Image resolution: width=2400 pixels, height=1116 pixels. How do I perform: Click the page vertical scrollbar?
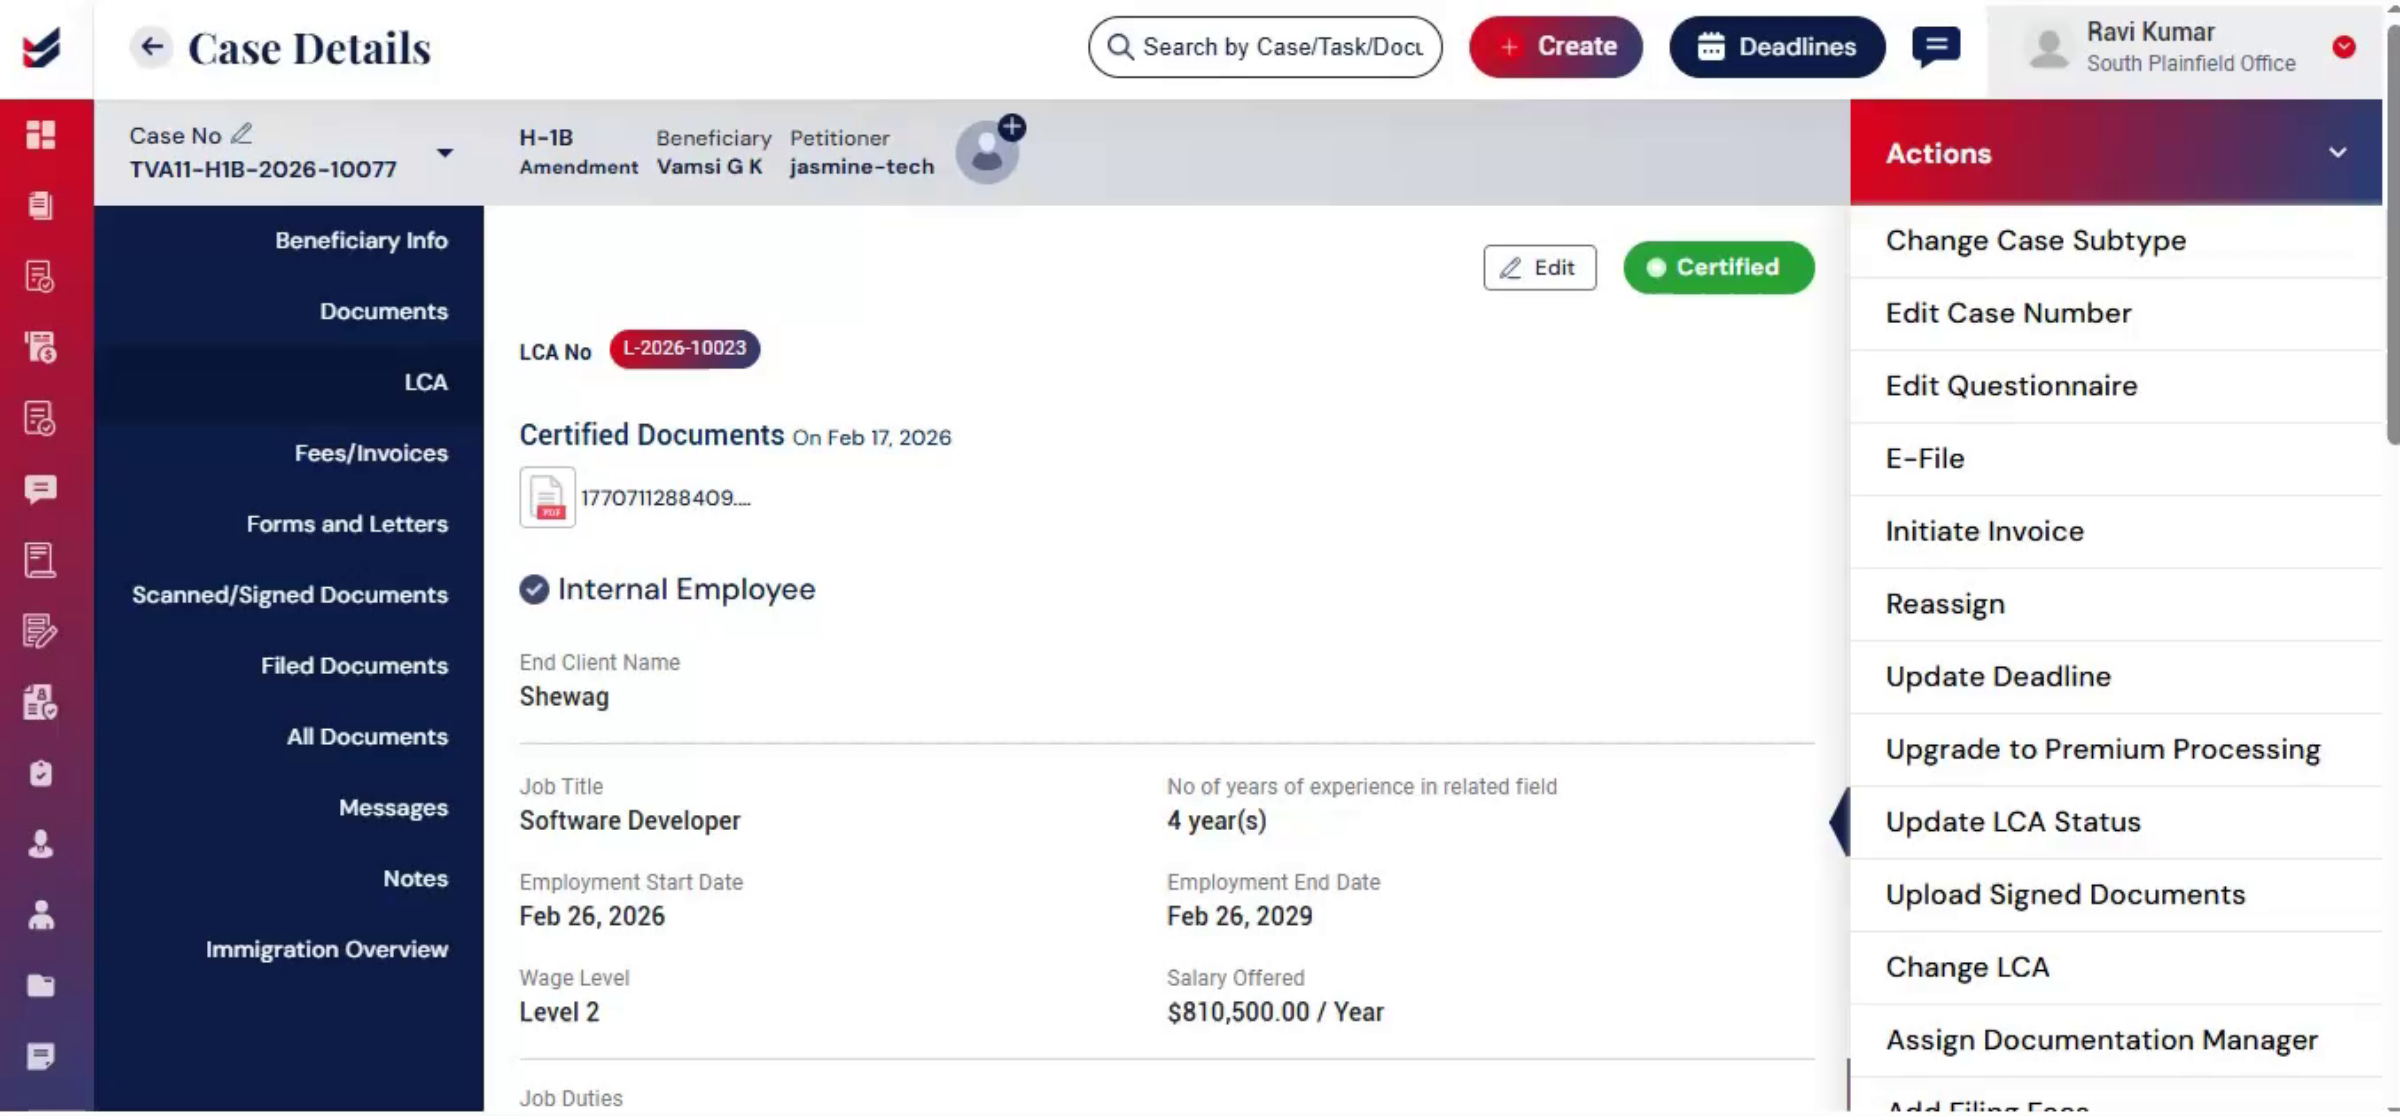pos(2392,235)
